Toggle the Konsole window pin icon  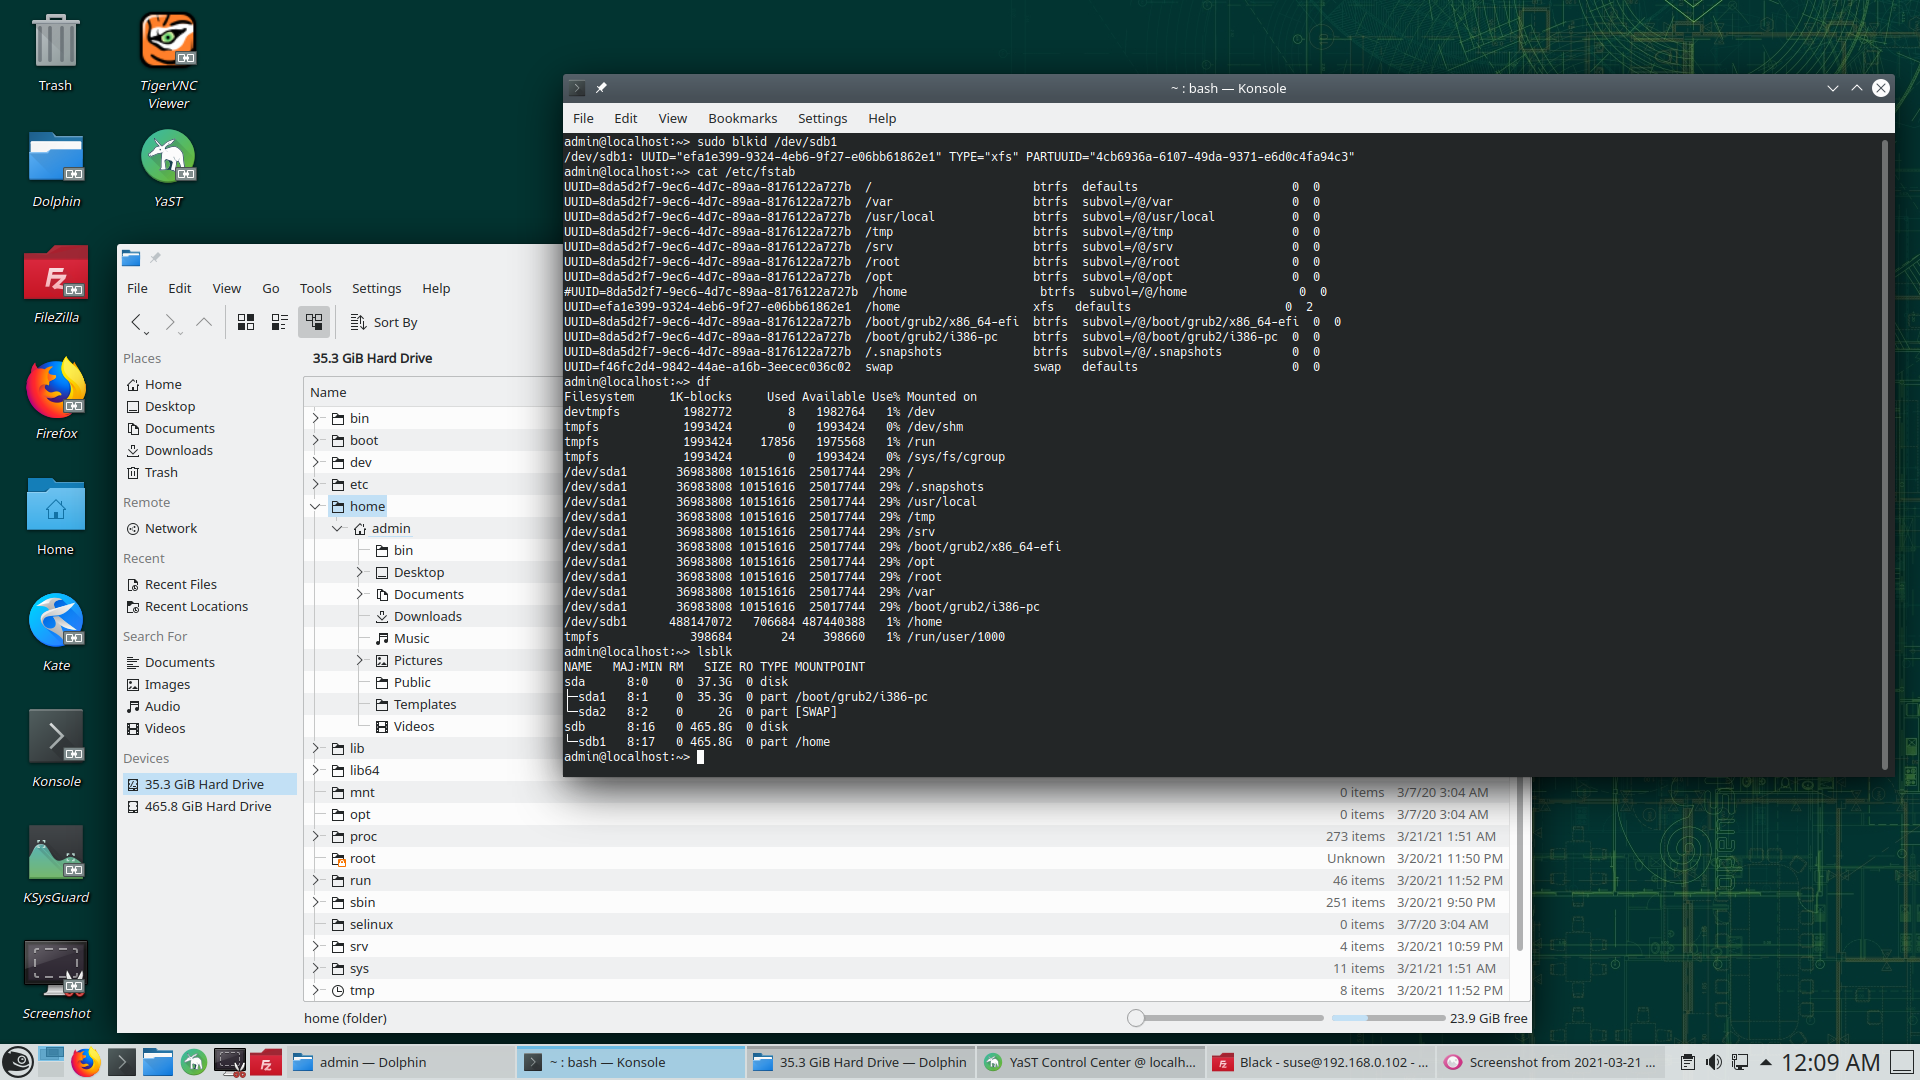pos(601,88)
